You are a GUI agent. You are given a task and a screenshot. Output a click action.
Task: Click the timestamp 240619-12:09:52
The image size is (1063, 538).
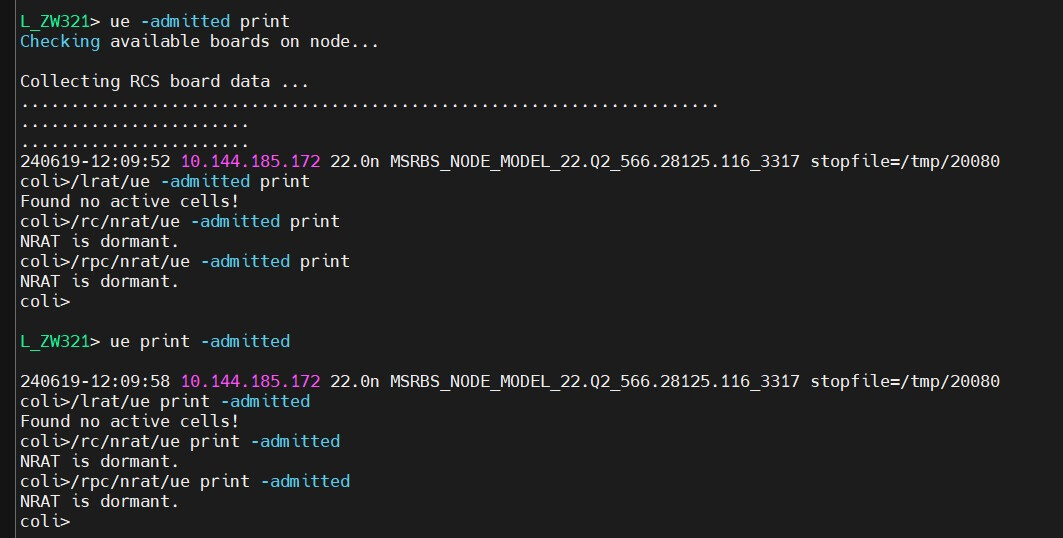[x=95, y=162]
